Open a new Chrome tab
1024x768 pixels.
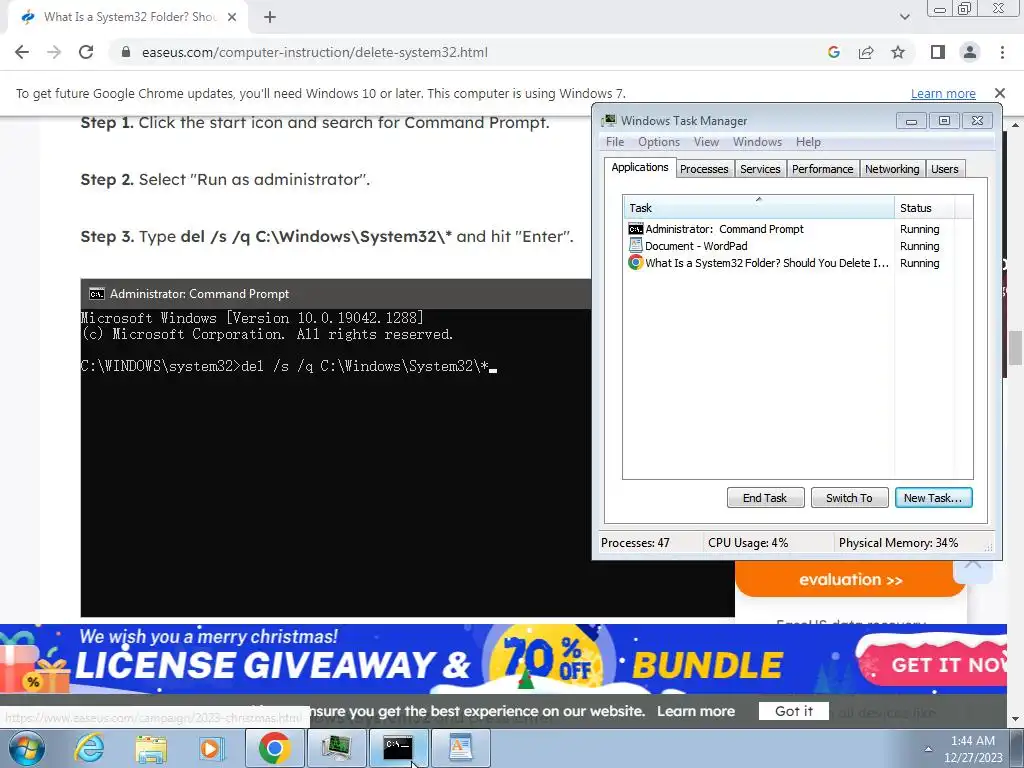point(270,17)
